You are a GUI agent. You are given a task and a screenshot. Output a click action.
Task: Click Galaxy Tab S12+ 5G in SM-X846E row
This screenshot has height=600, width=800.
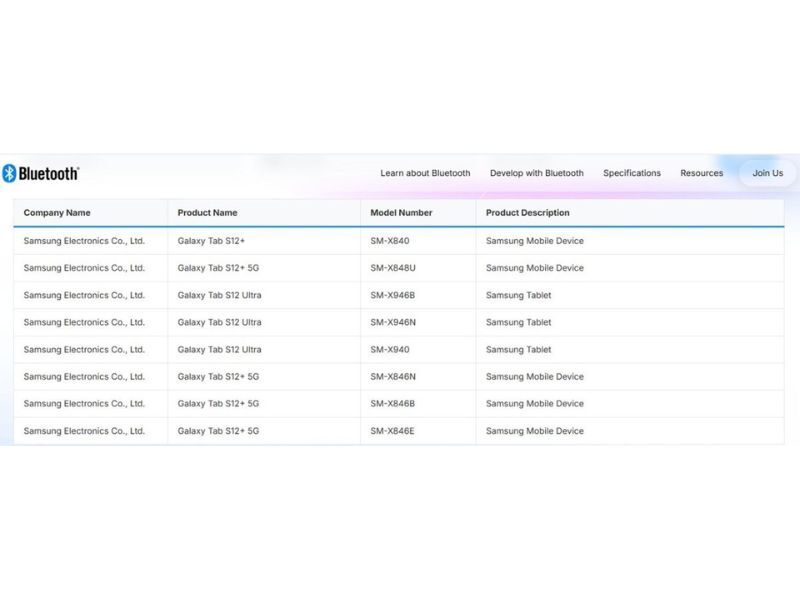(x=218, y=431)
